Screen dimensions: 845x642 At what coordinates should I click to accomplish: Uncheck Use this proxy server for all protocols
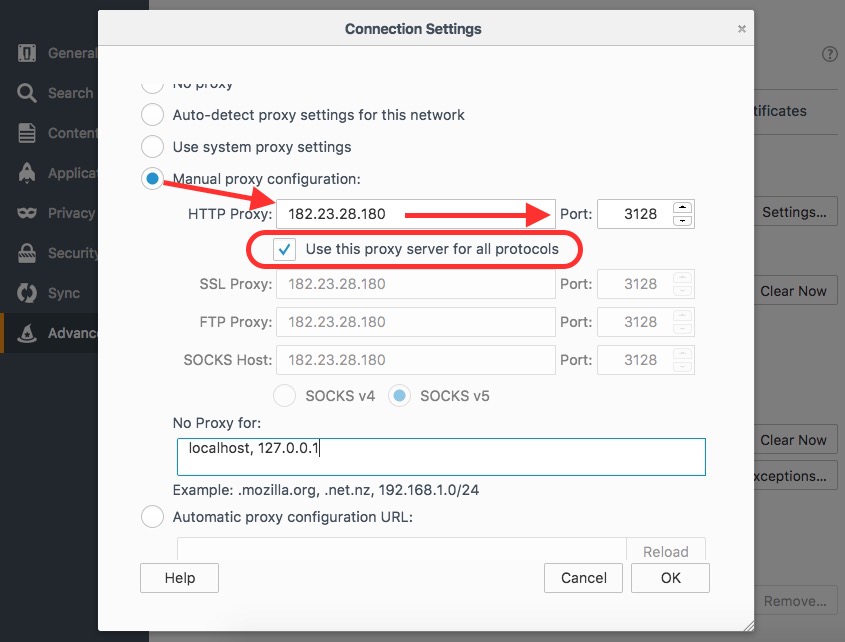(285, 248)
